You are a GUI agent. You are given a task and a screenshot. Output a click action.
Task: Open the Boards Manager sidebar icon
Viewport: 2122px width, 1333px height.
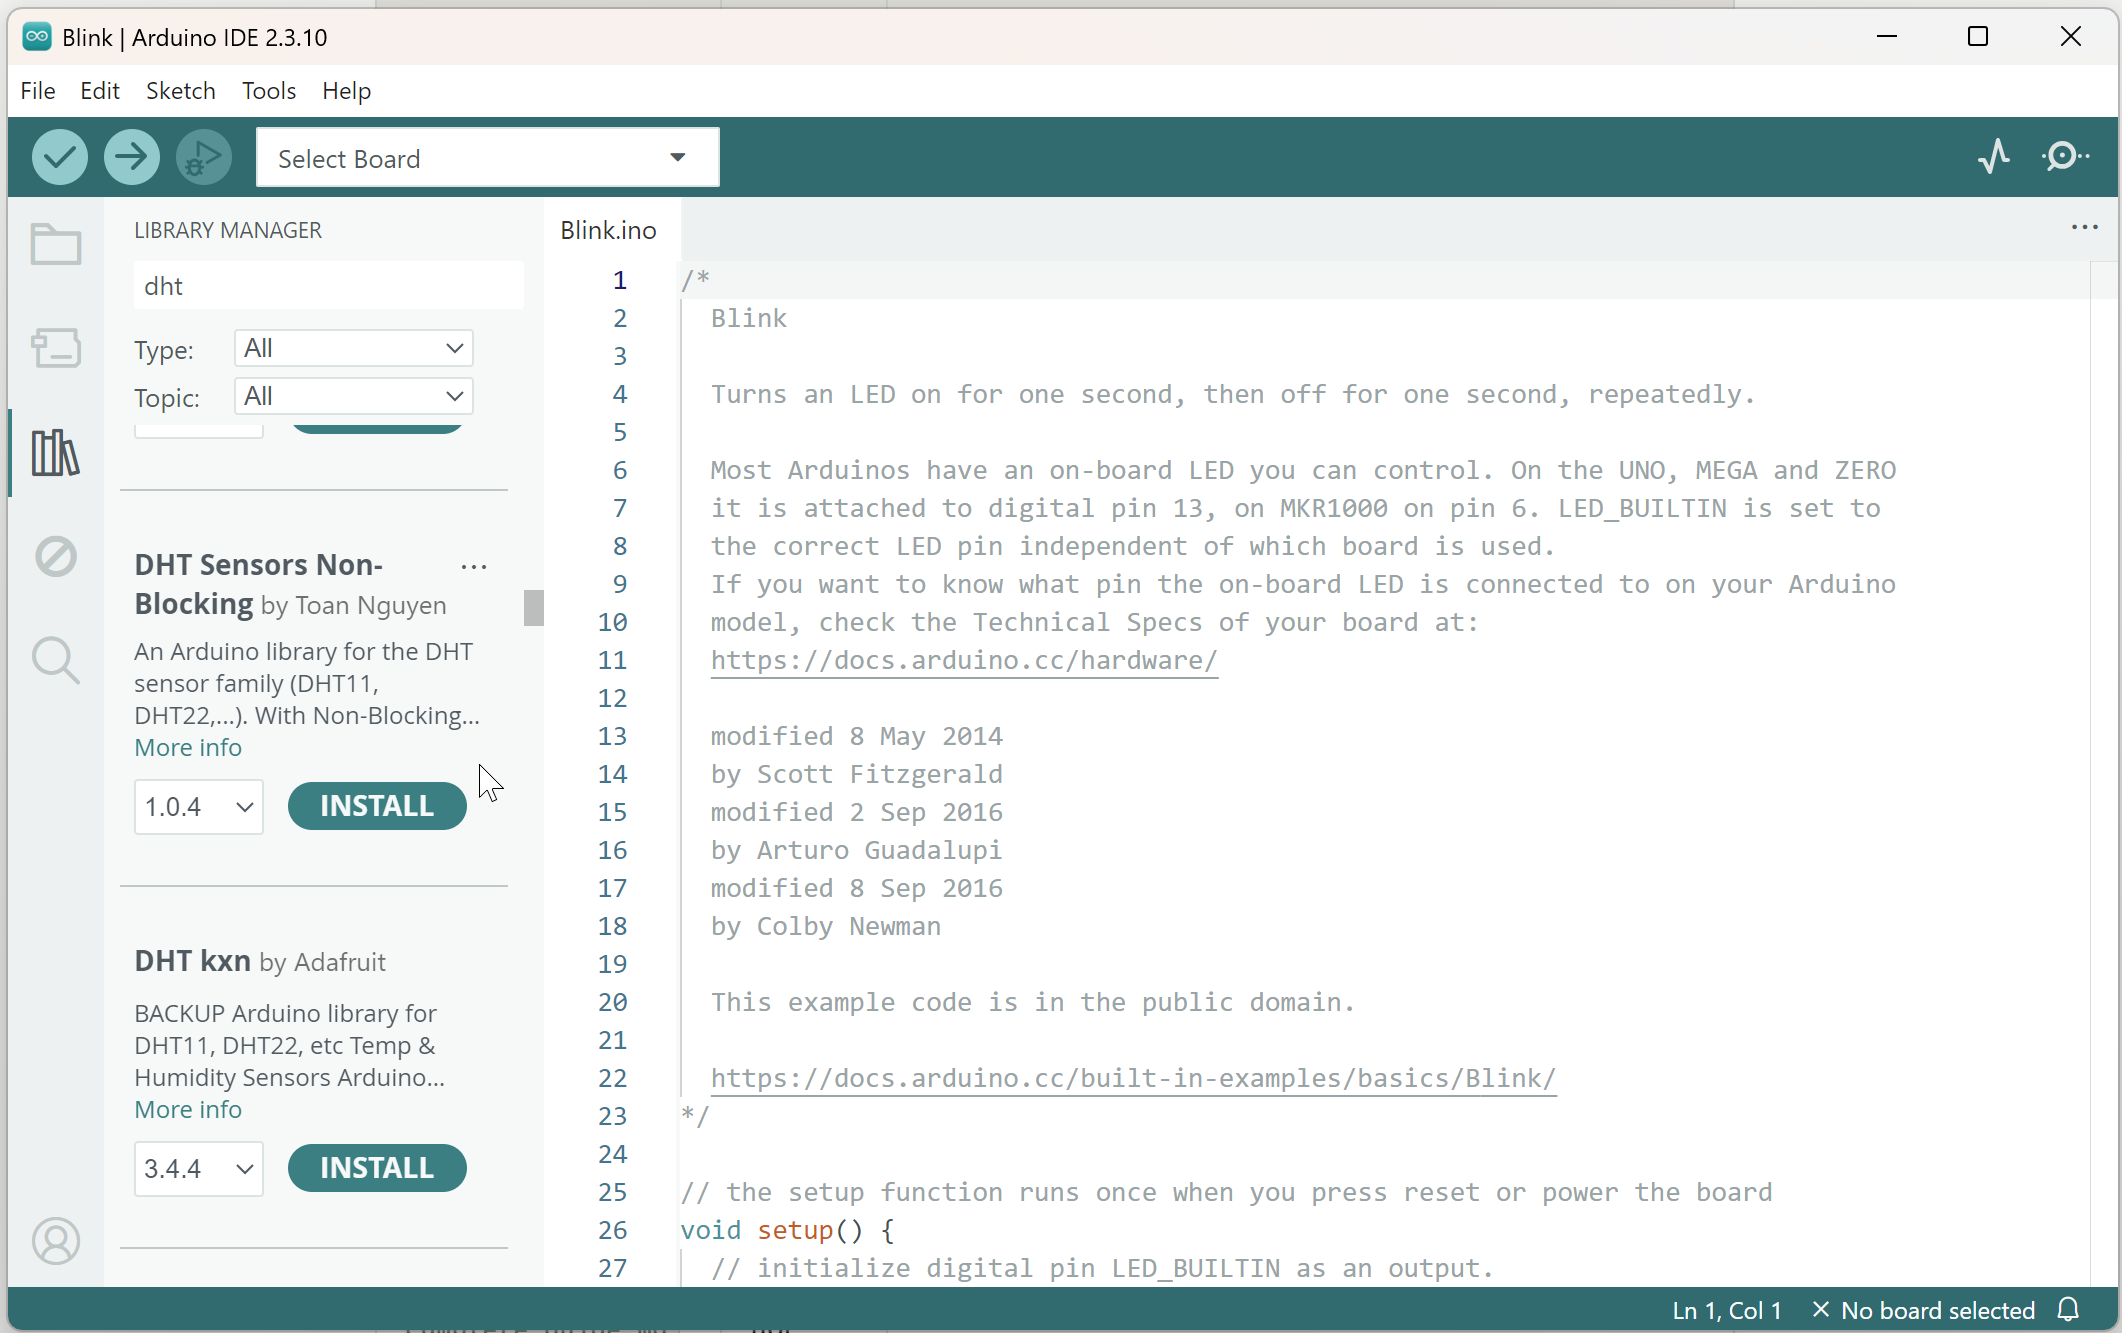click(56, 348)
